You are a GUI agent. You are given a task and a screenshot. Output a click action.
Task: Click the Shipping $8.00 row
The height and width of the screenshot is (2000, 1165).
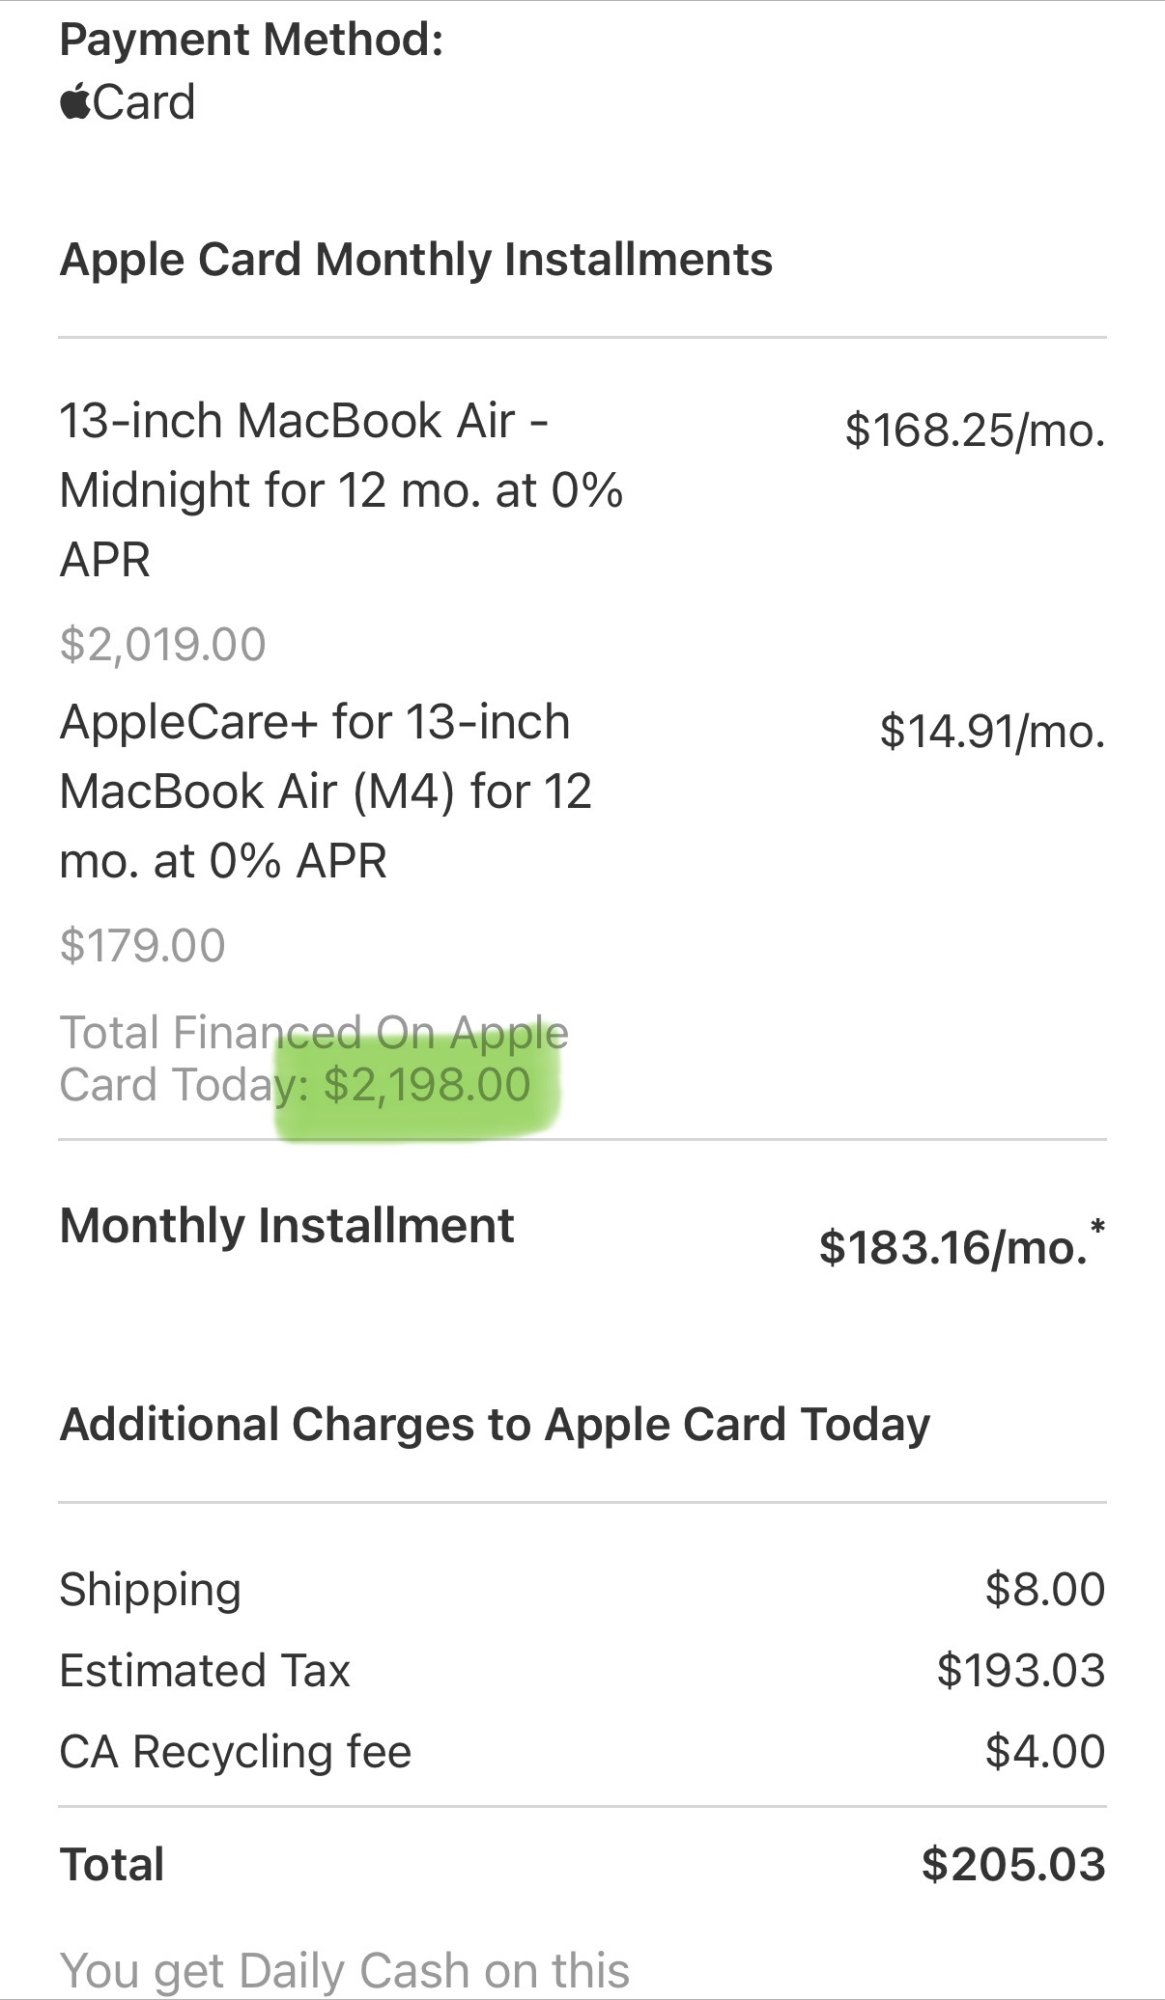[x=582, y=1589]
